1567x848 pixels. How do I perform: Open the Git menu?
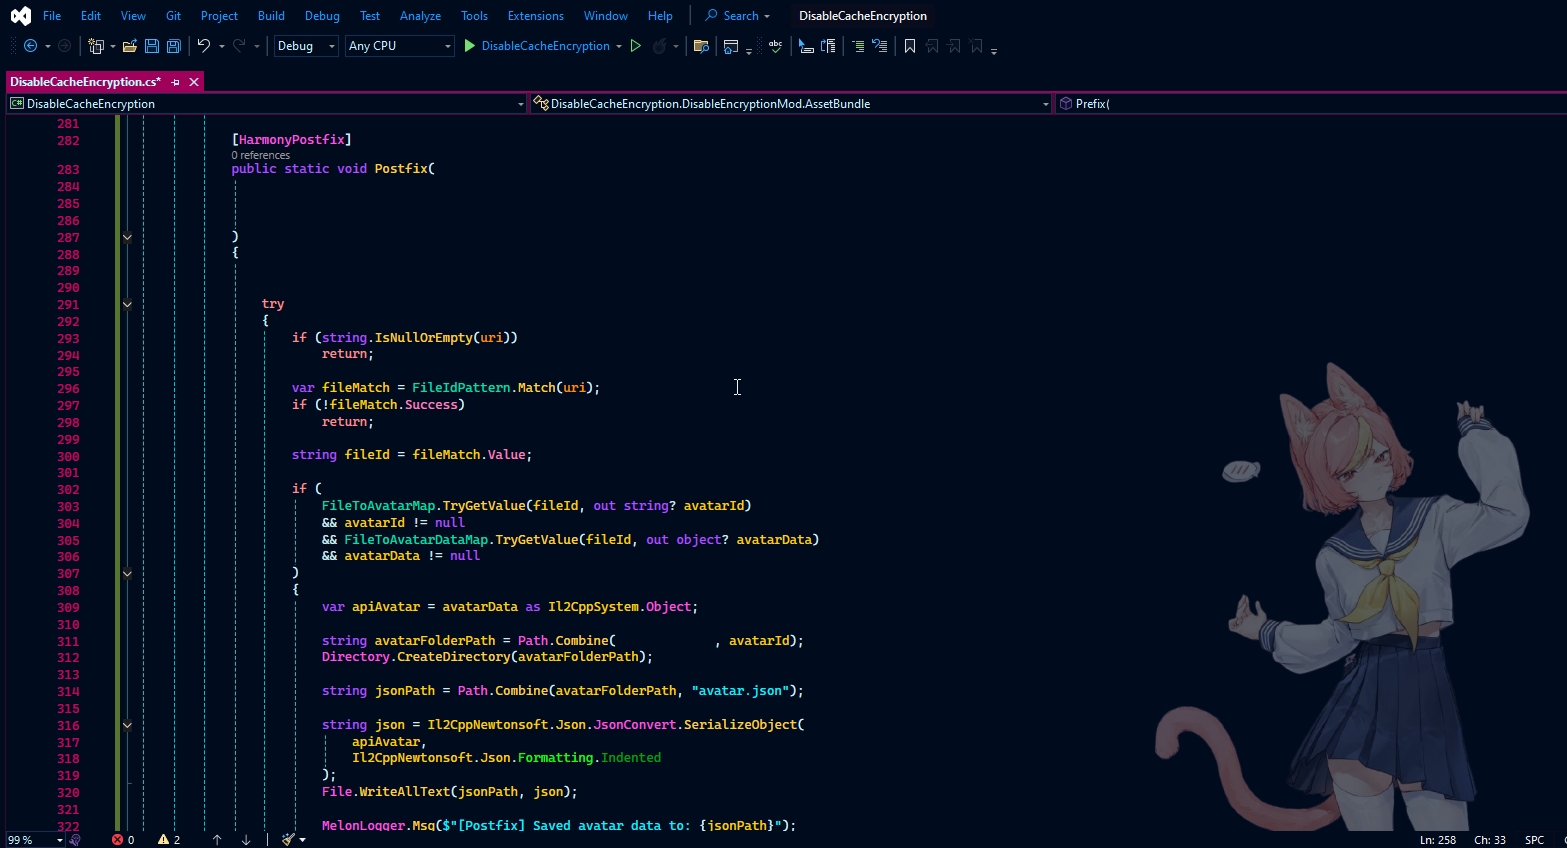coord(174,16)
